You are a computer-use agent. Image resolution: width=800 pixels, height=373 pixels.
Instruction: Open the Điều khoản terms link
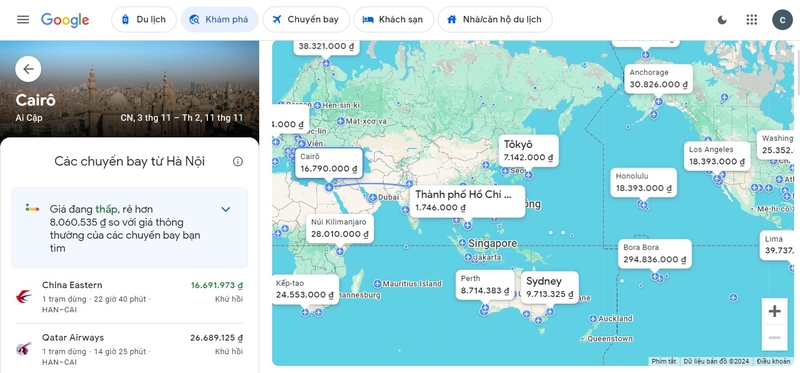click(x=773, y=361)
